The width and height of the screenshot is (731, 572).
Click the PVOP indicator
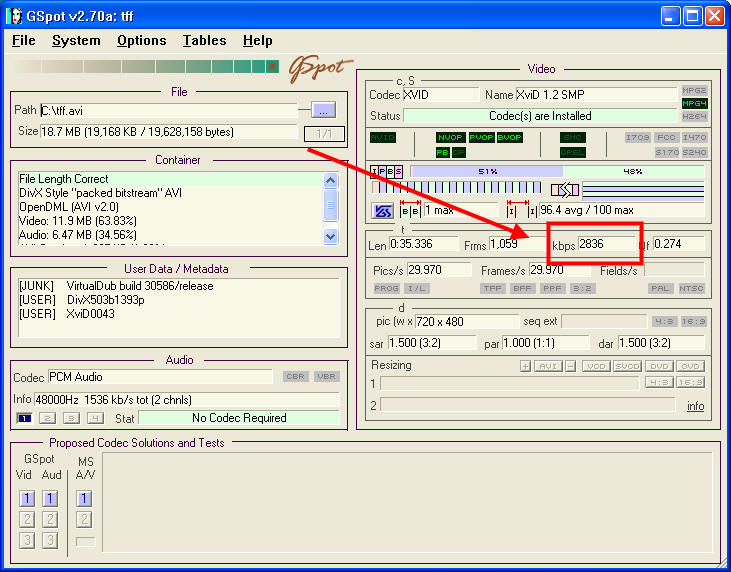tap(482, 138)
